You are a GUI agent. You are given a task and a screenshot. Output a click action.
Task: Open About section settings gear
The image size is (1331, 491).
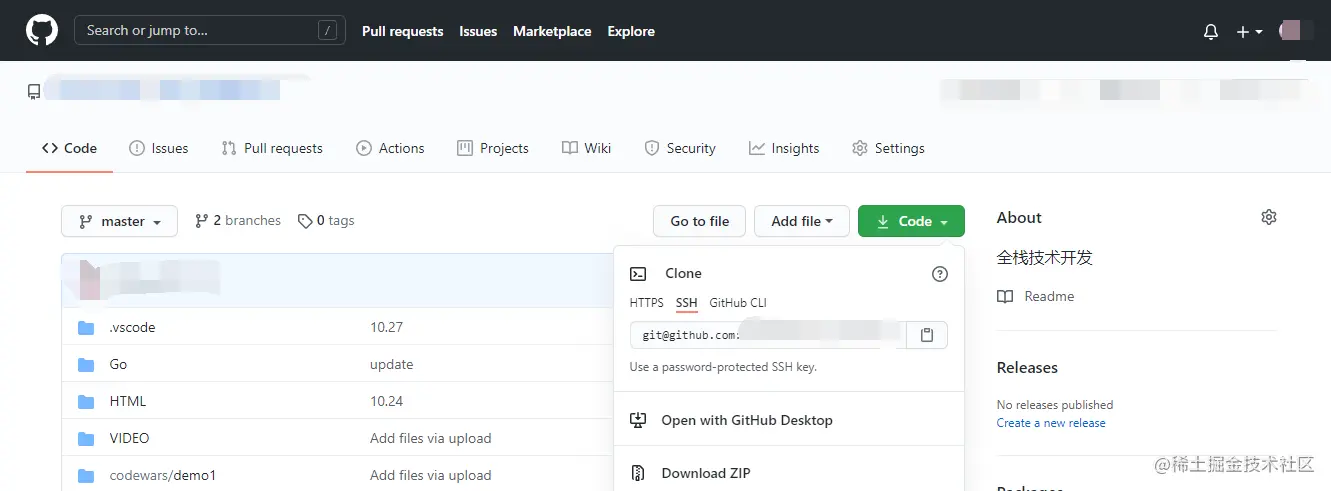tap(1269, 217)
